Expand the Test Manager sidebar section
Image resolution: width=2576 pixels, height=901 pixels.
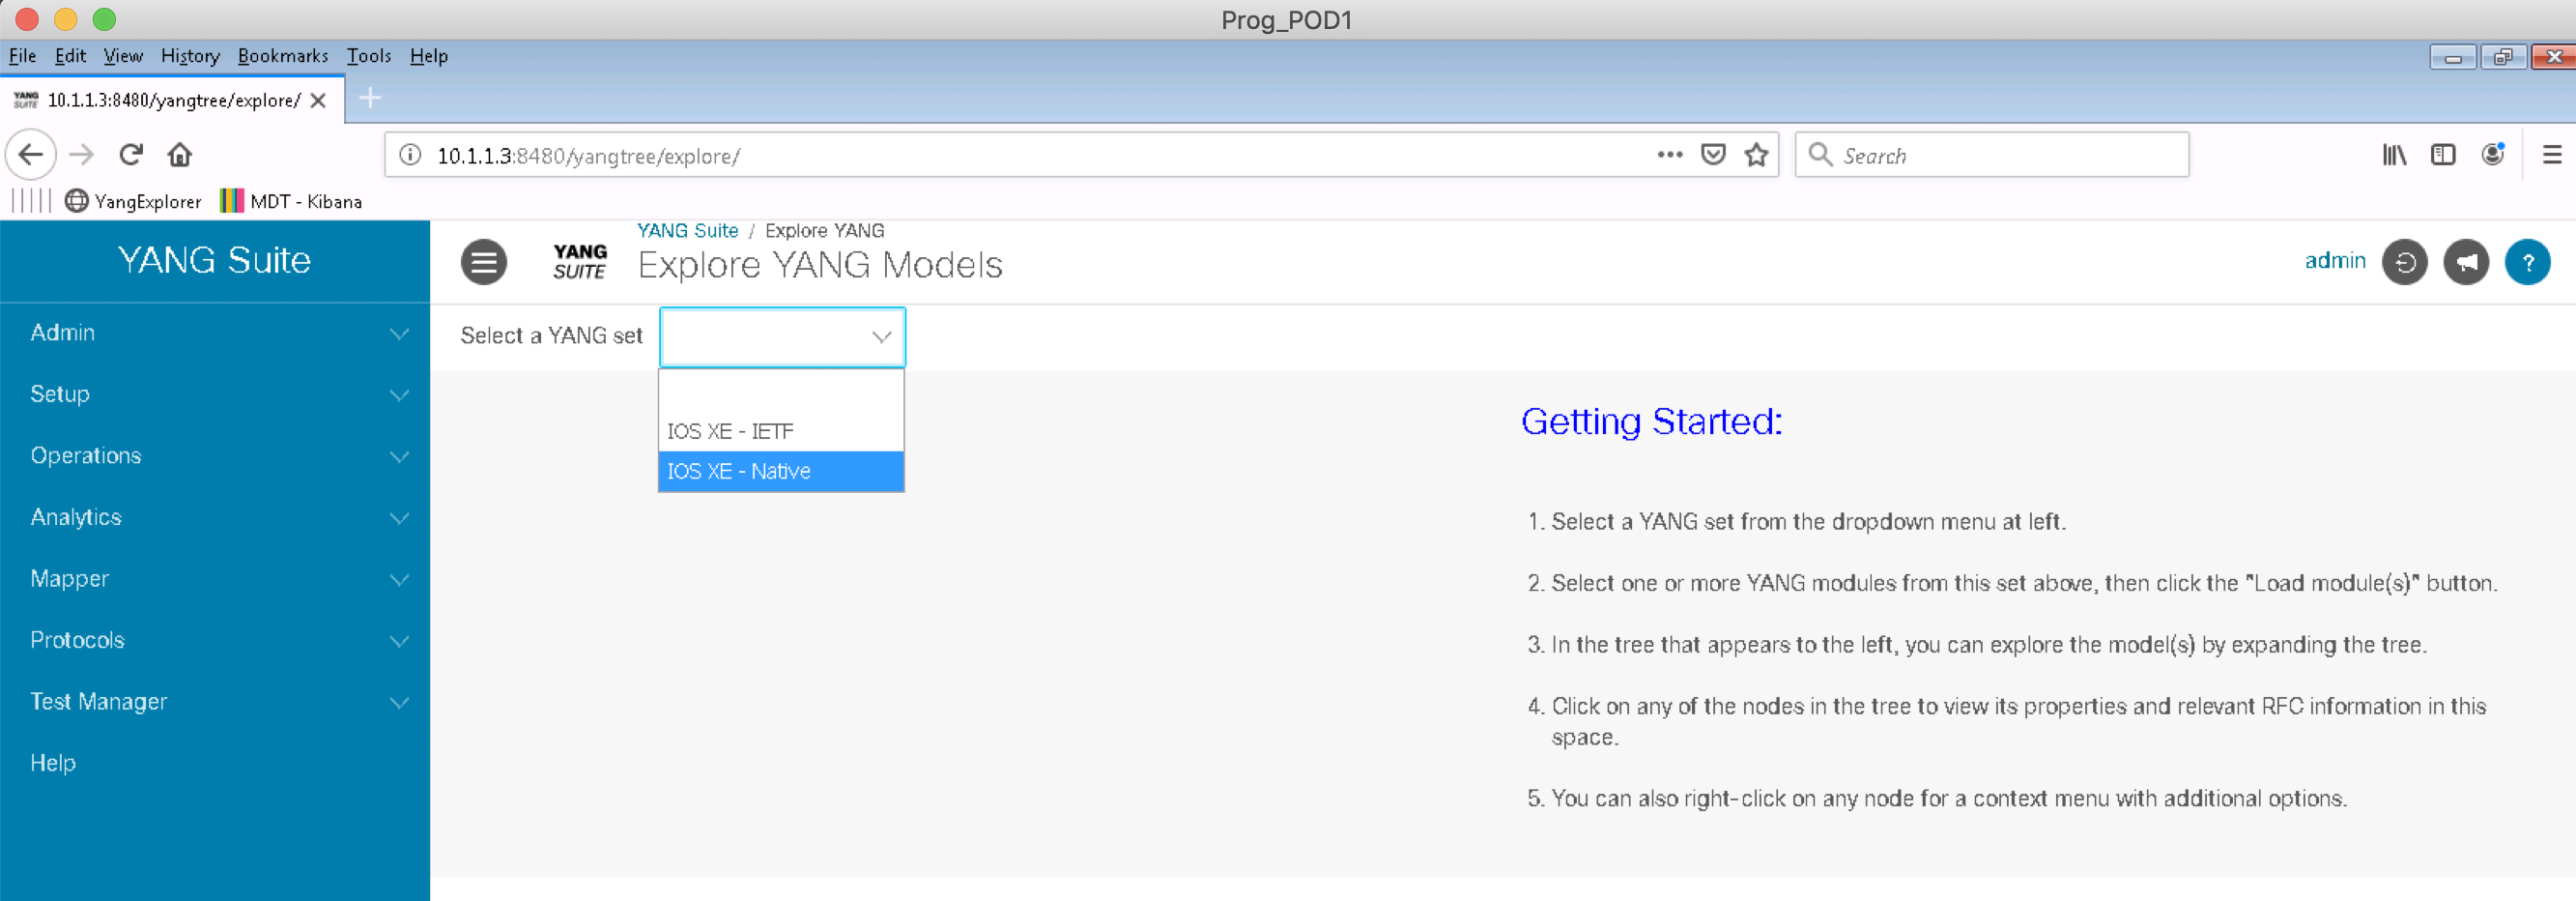tap(215, 702)
